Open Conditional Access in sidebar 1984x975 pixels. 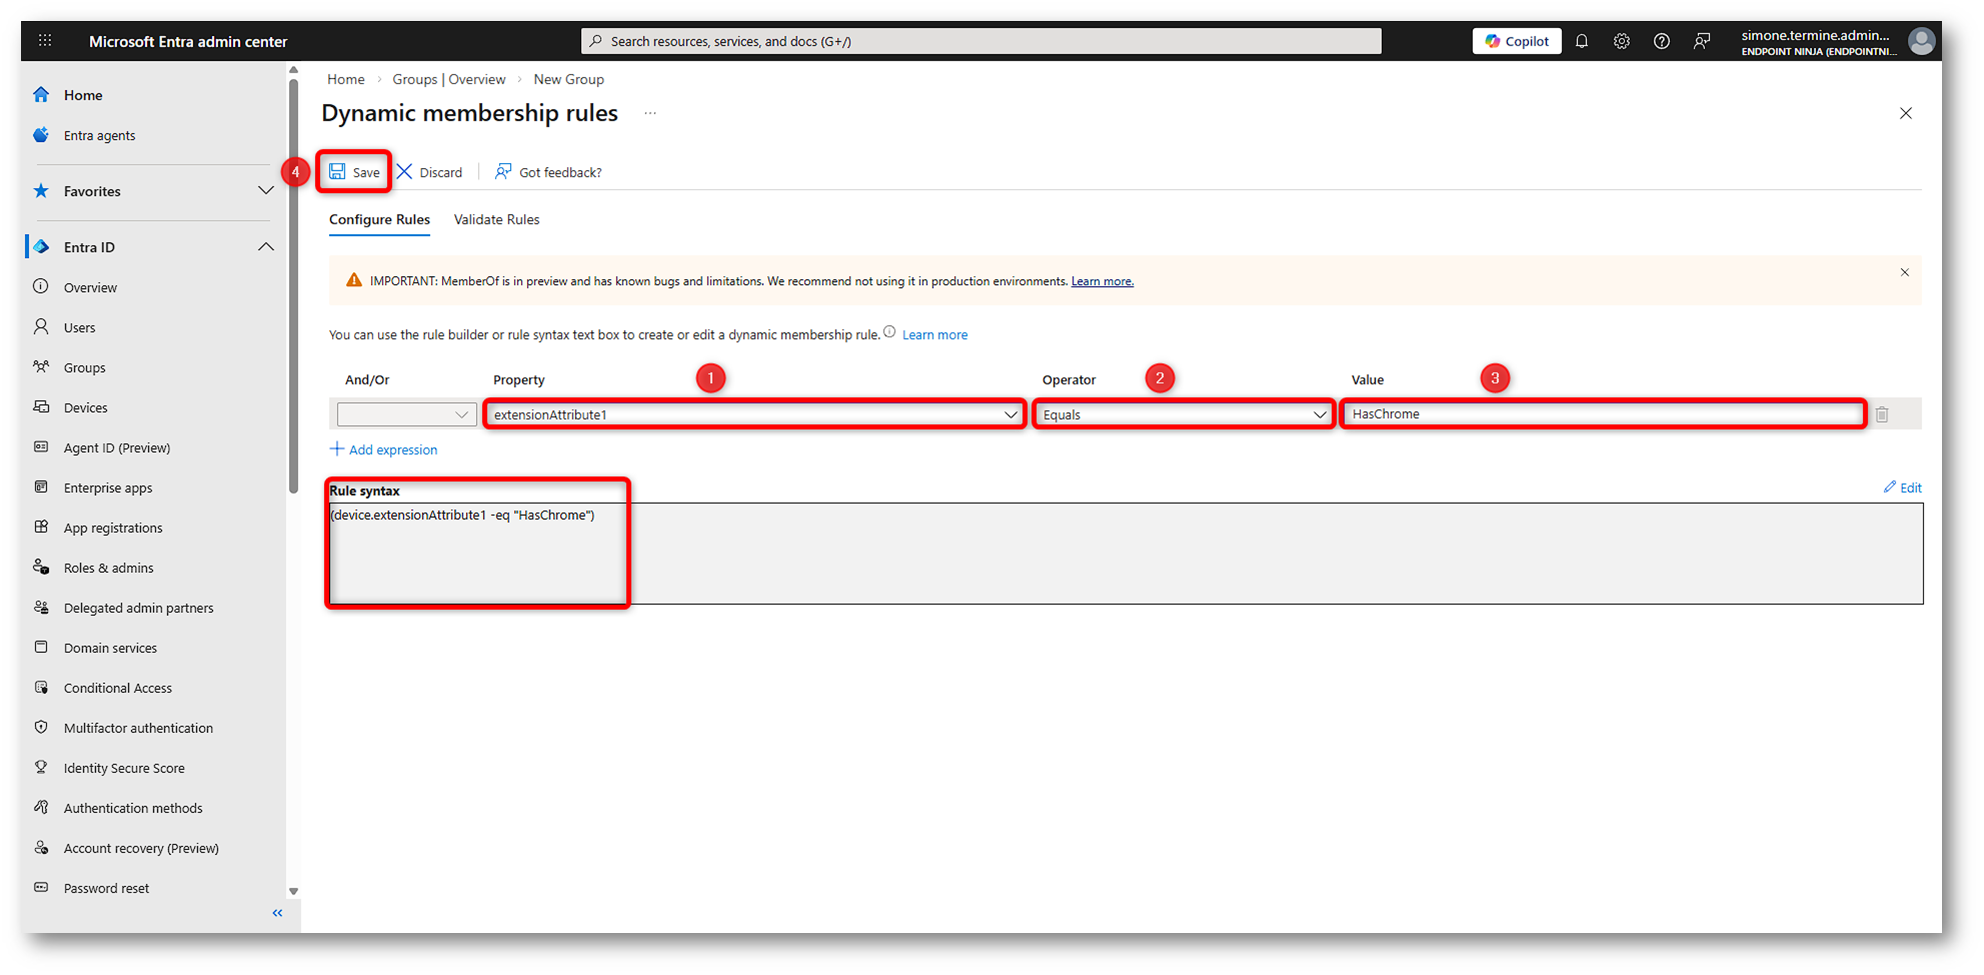(x=118, y=688)
